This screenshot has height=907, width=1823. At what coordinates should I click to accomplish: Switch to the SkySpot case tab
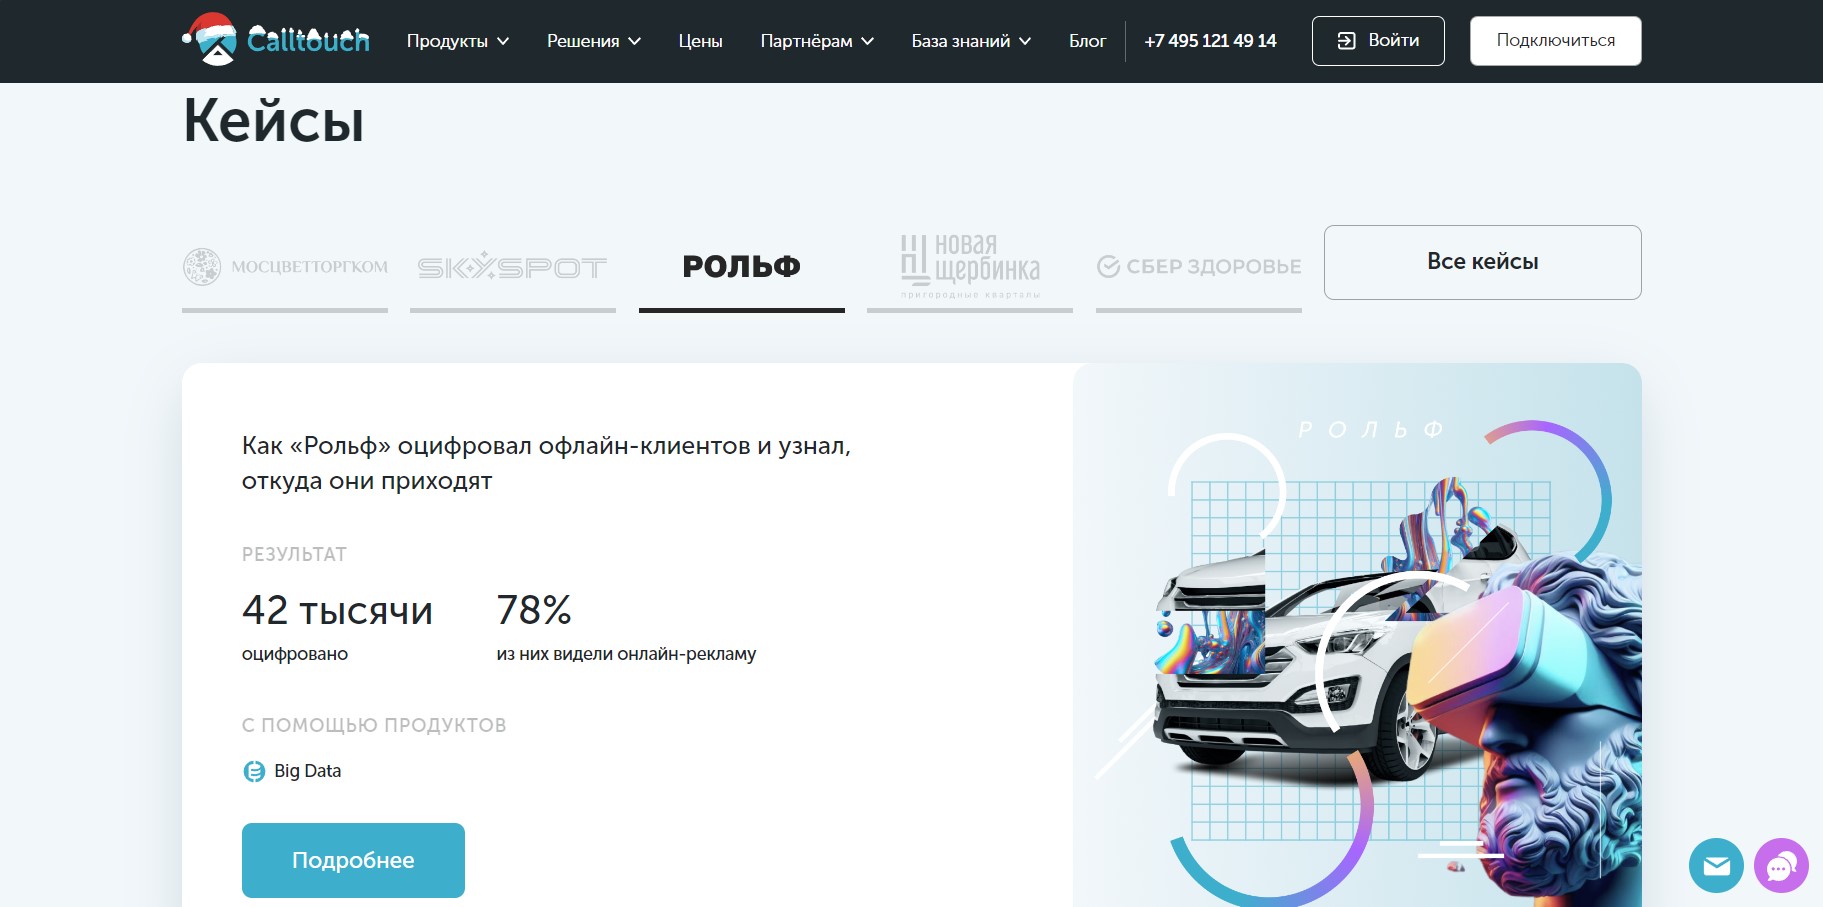(513, 268)
